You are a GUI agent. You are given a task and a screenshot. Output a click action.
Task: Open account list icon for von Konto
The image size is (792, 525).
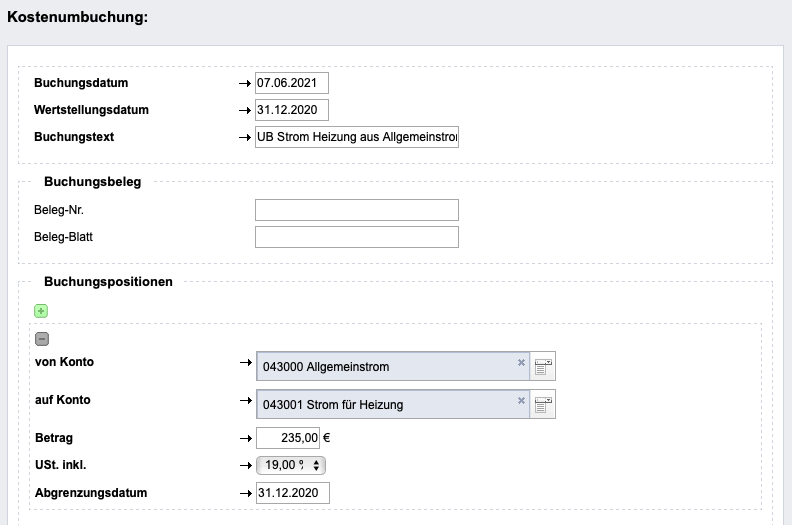pos(542,366)
